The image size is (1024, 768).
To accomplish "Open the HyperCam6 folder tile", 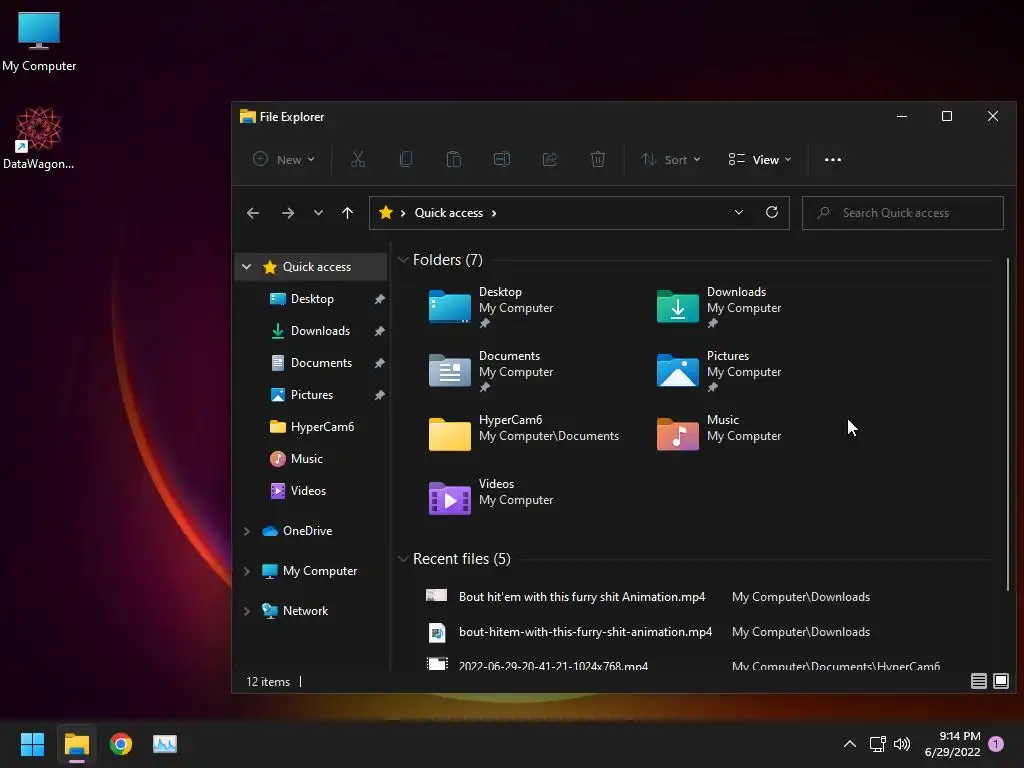I will tap(524, 434).
